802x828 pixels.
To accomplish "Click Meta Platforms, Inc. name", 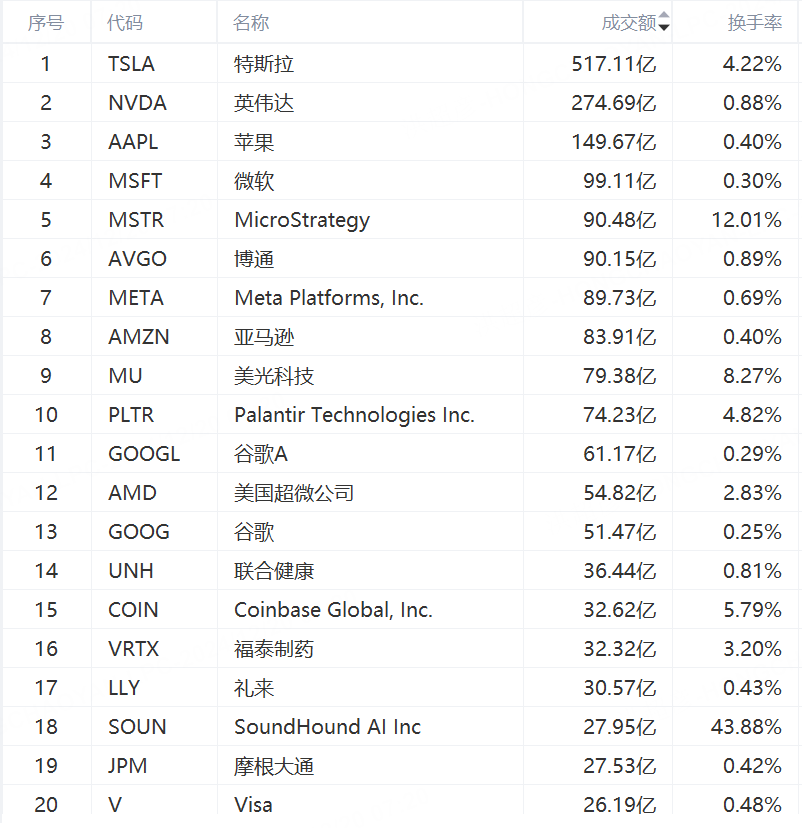I will [x=328, y=298].
